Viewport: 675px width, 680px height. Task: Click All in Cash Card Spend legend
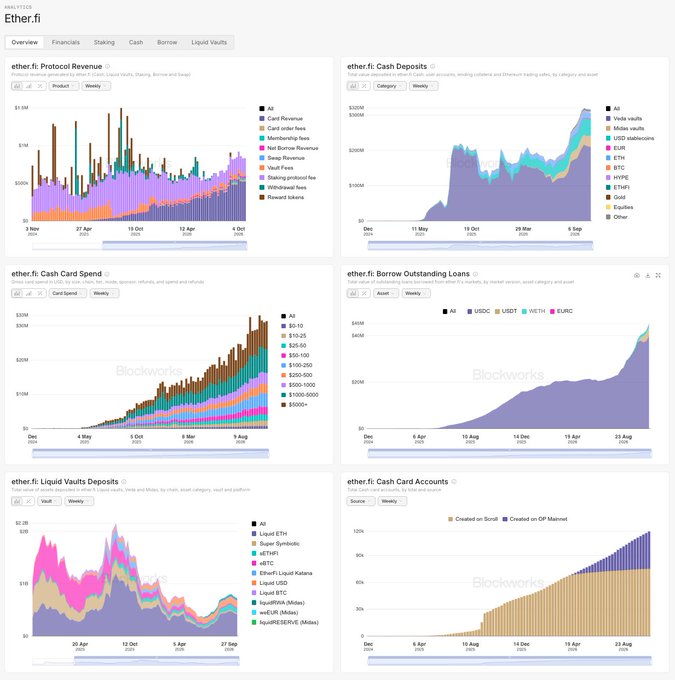pos(288,316)
